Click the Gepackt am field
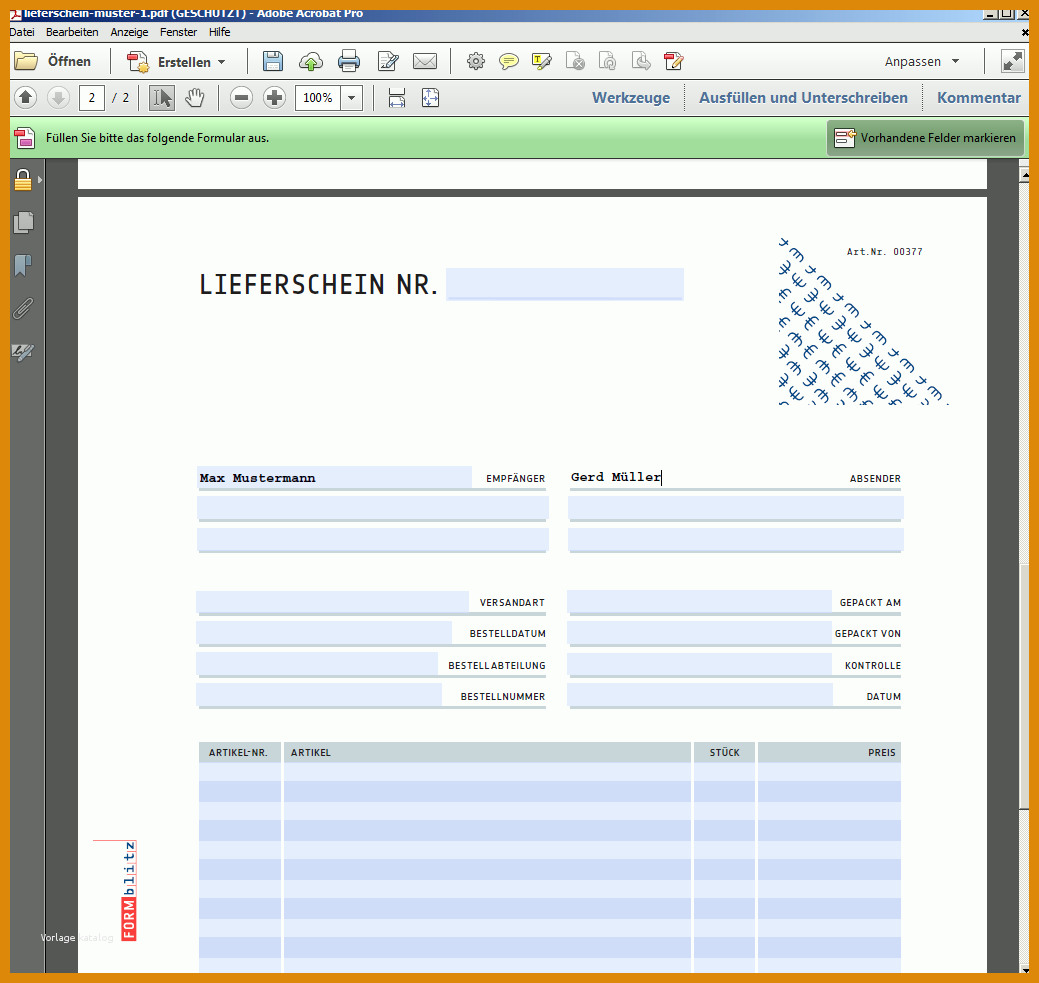Screen dimensions: 1039x983 coord(700,602)
